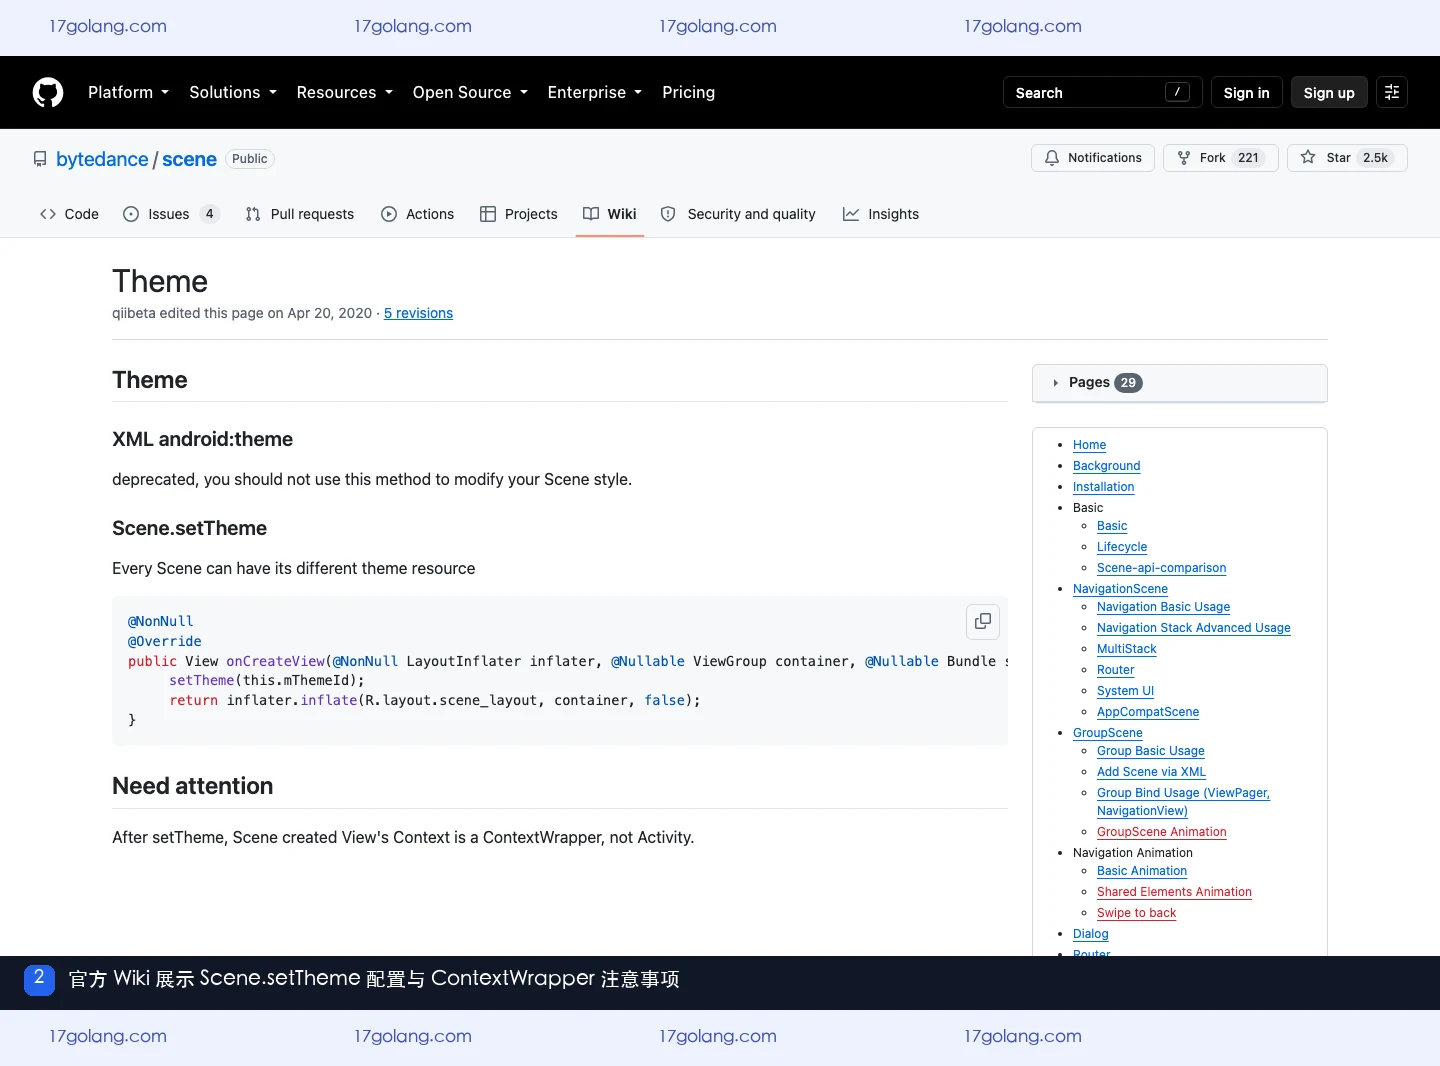The image size is (1440, 1066).
Task: Switch to the Actions tab
Action: click(417, 214)
